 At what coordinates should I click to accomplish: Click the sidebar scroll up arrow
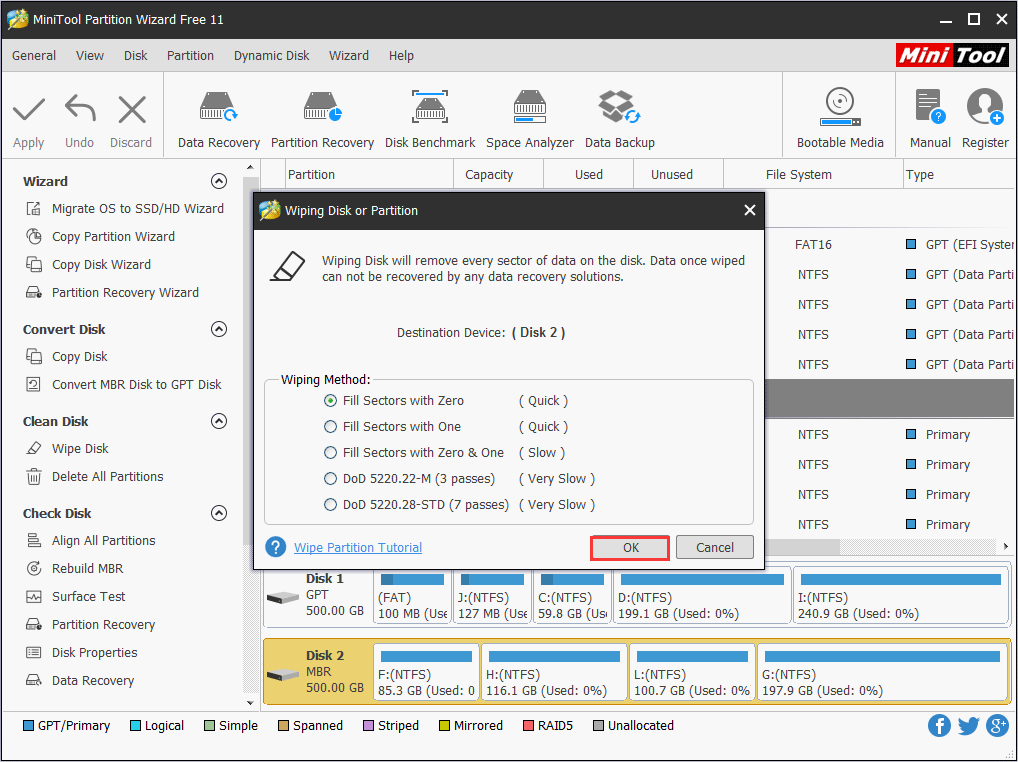tap(251, 168)
